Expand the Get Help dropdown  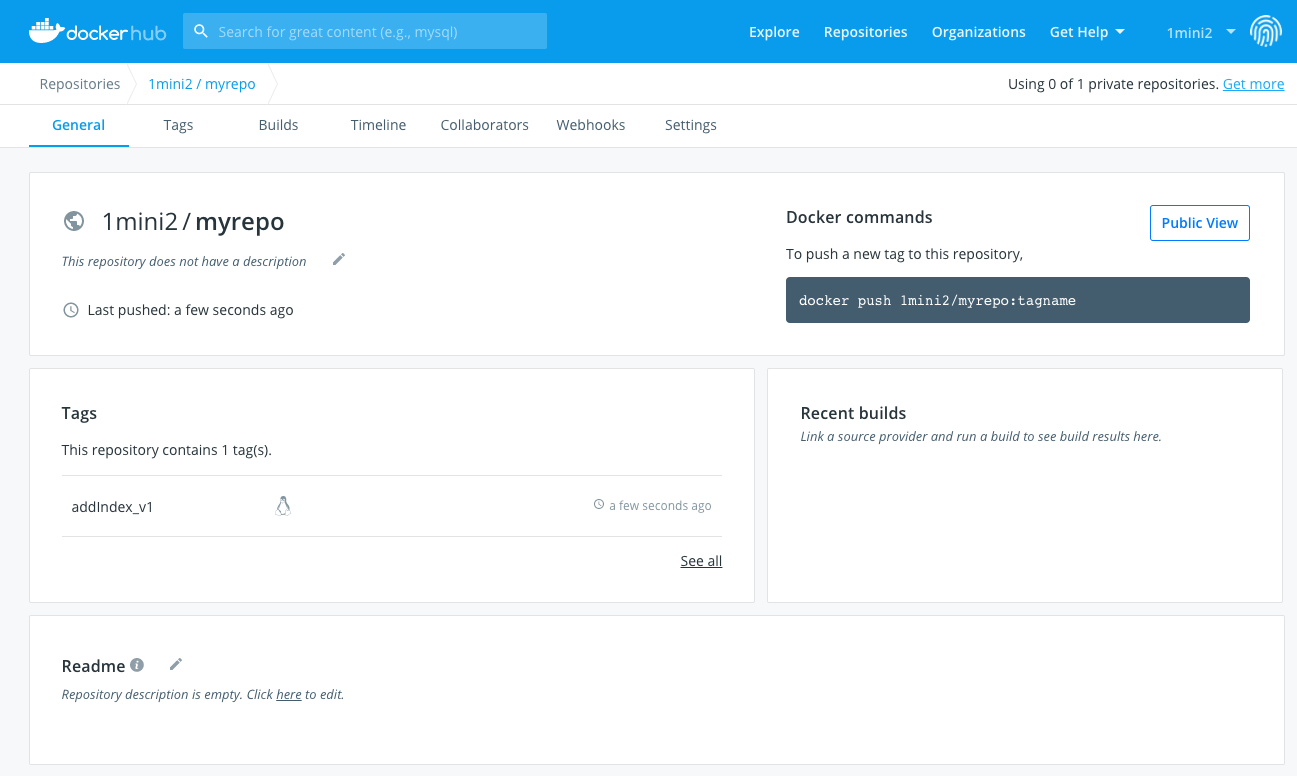click(x=1087, y=32)
